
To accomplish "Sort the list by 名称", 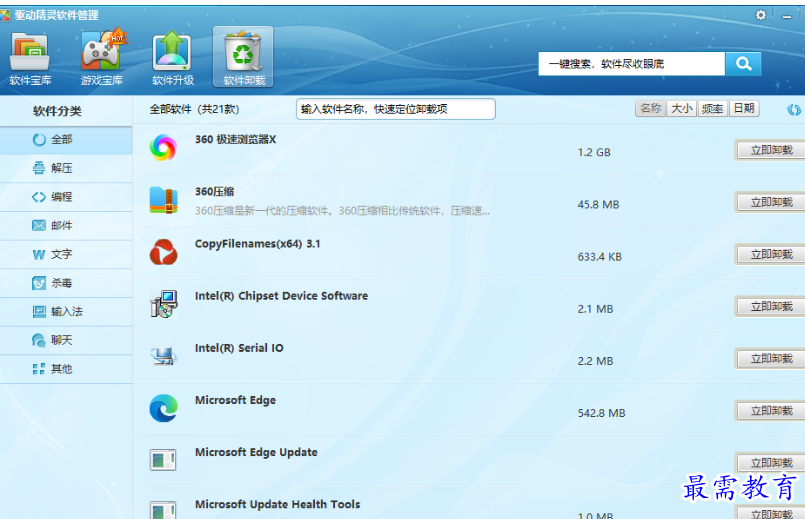I will [x=650, y=109].
